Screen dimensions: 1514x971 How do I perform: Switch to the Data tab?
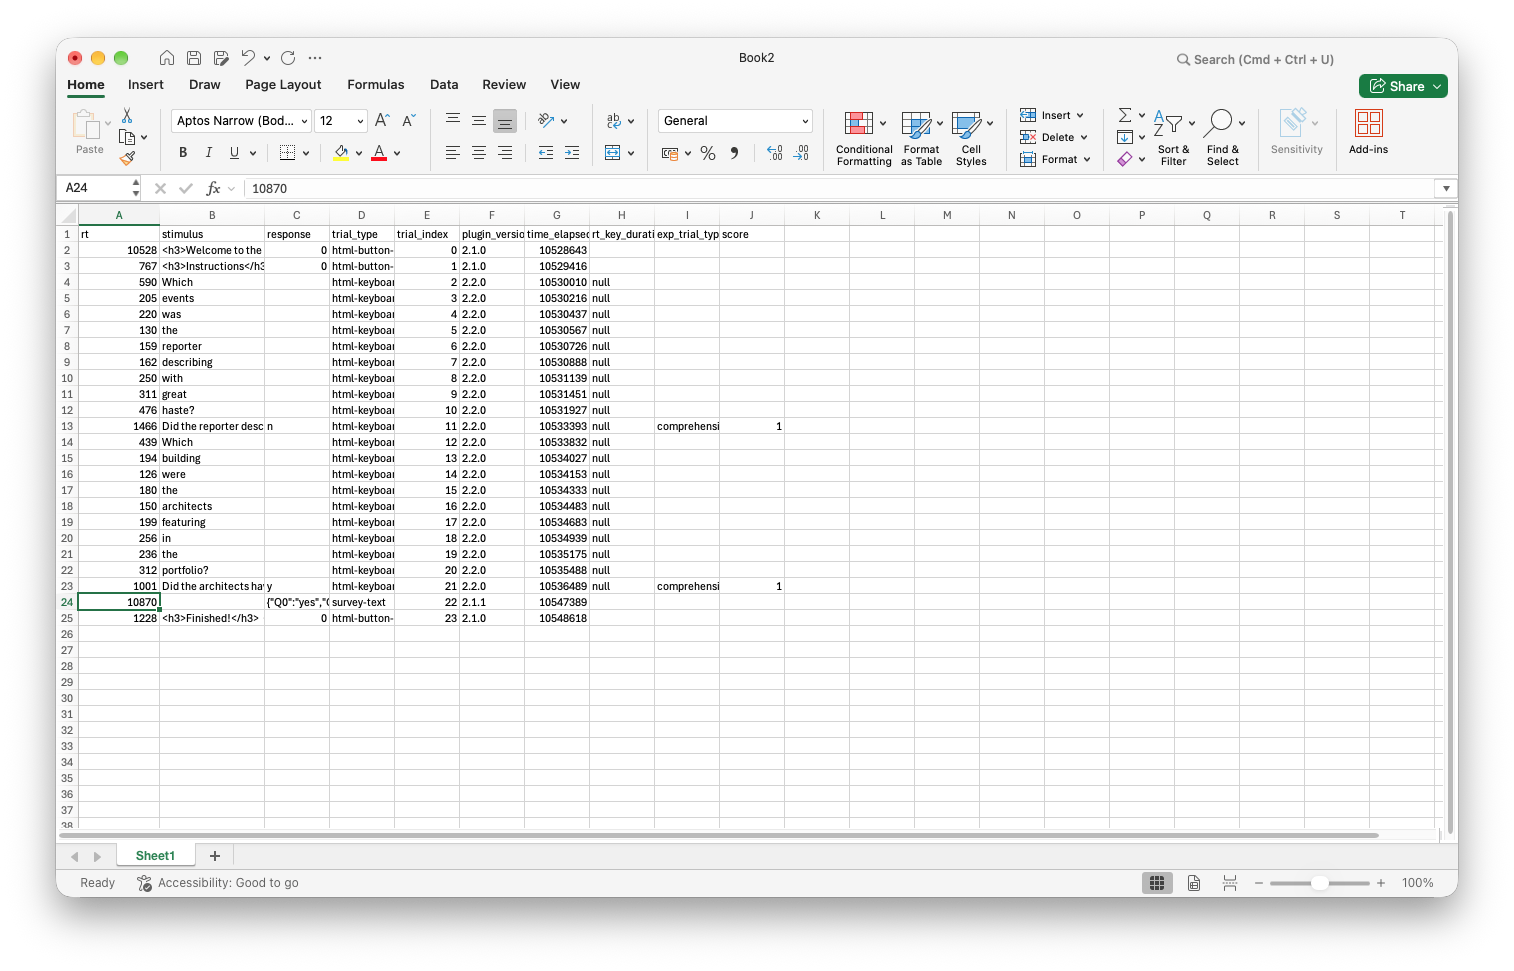coord(444,85)
